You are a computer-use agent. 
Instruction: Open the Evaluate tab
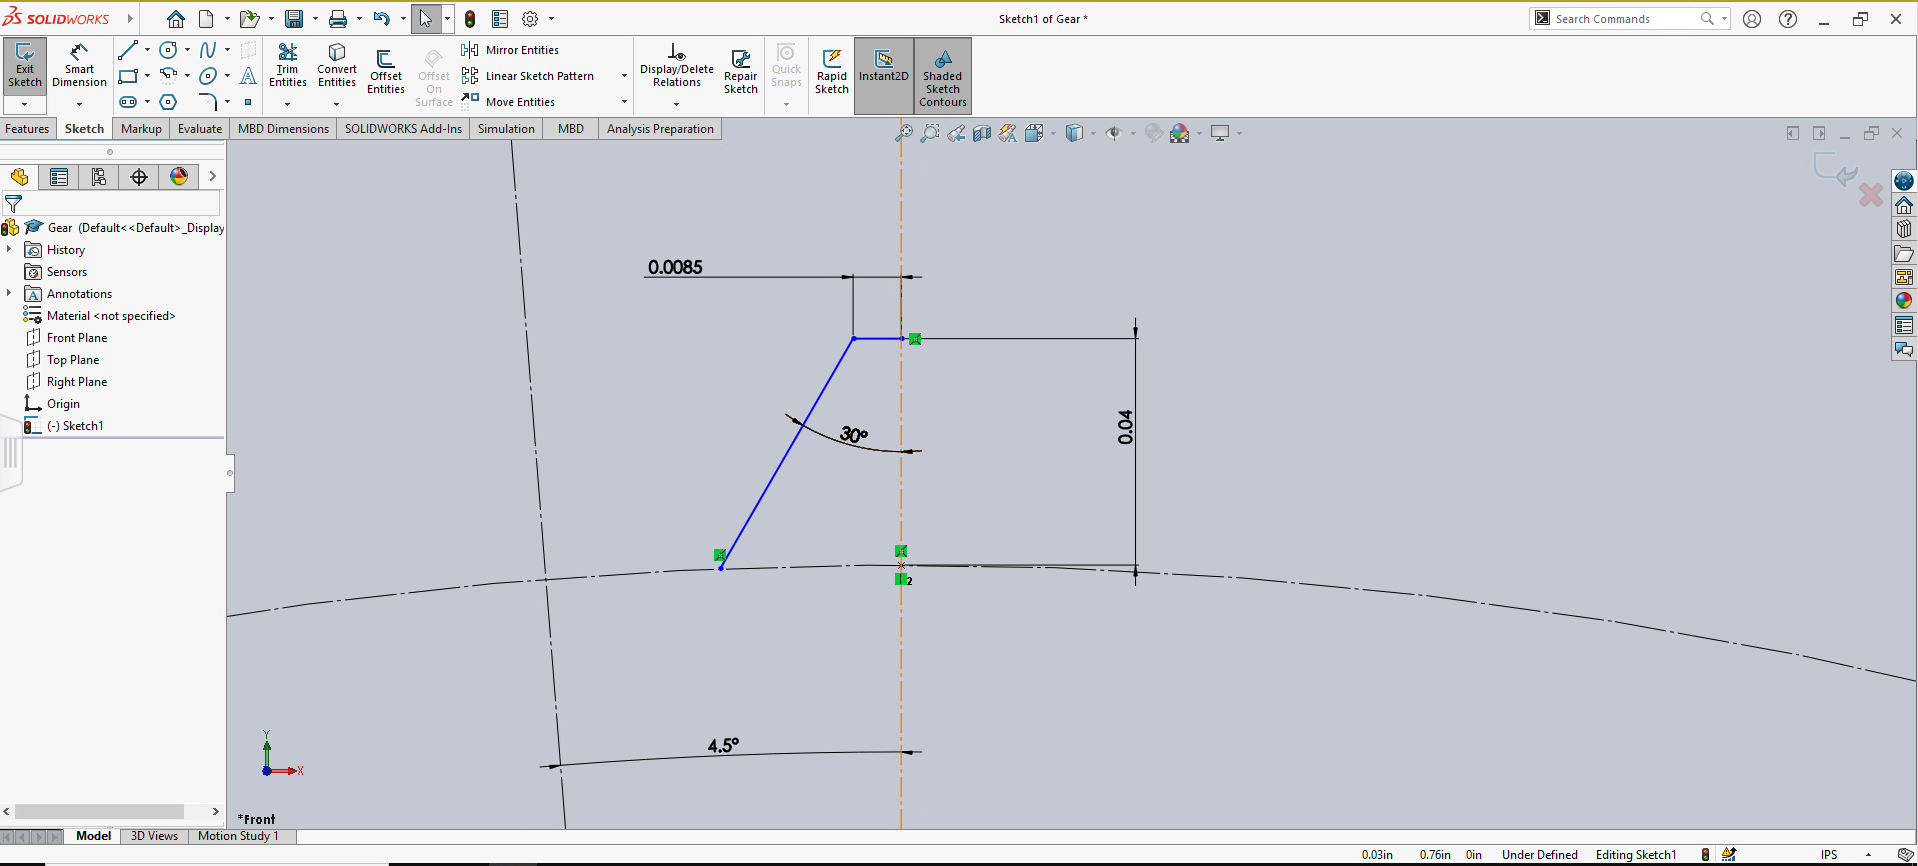point(200,129)
